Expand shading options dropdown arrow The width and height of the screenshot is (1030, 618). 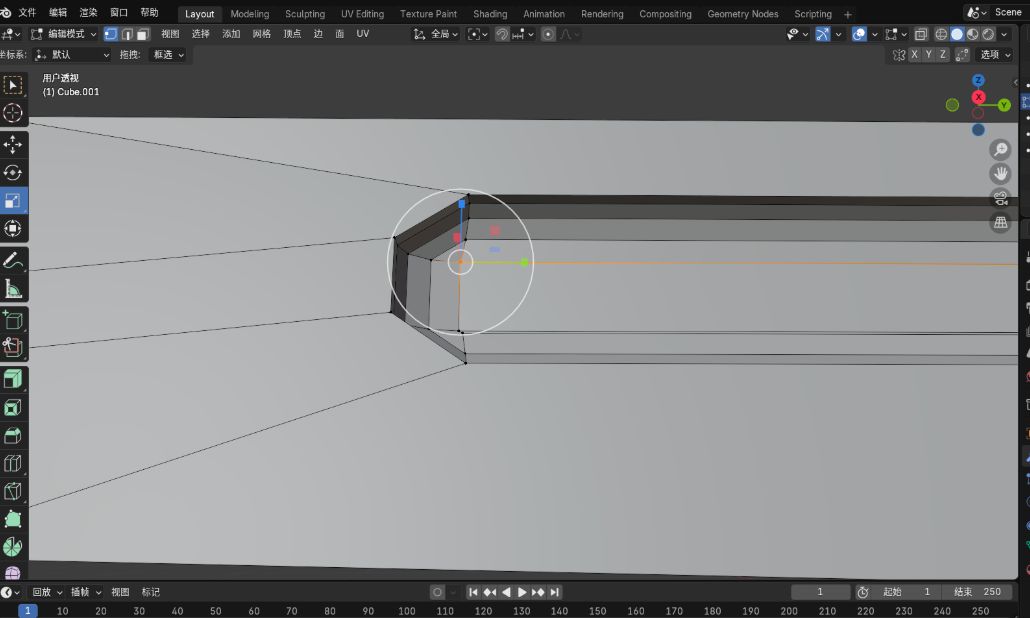1004,34
